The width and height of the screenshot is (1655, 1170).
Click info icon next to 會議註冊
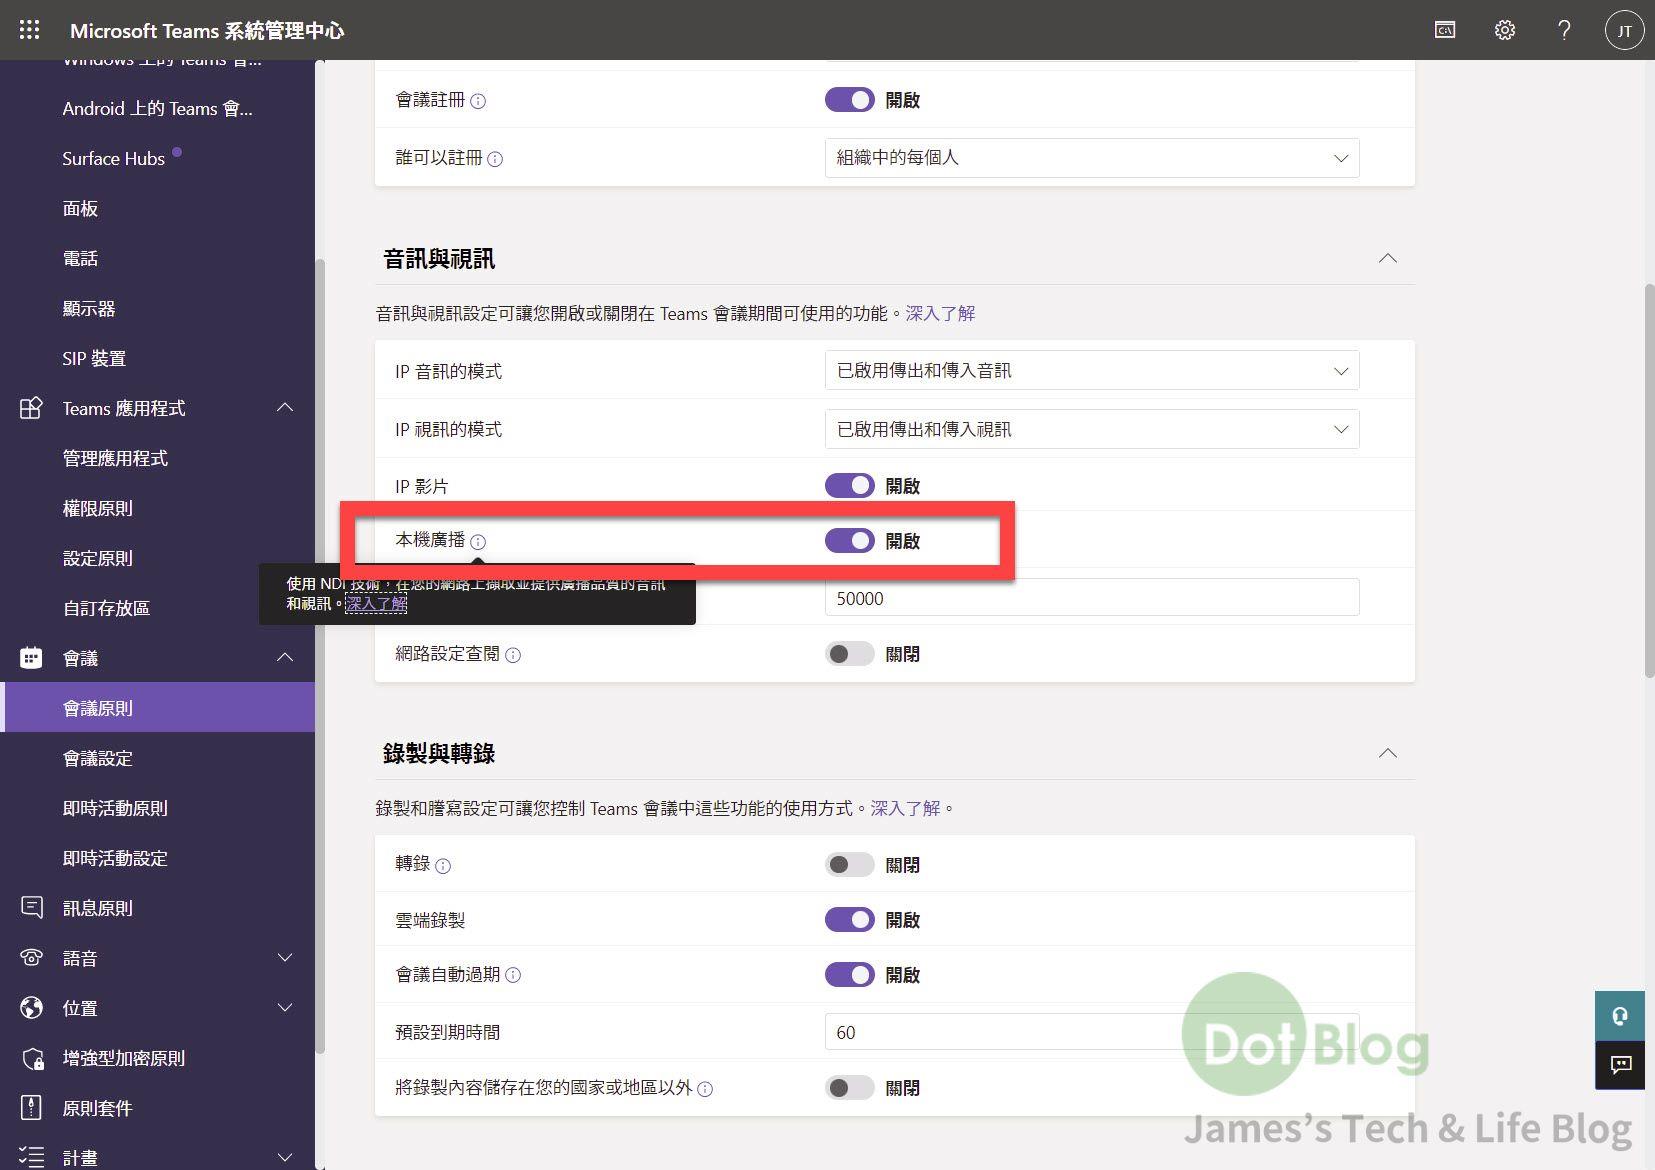point(478,101)
